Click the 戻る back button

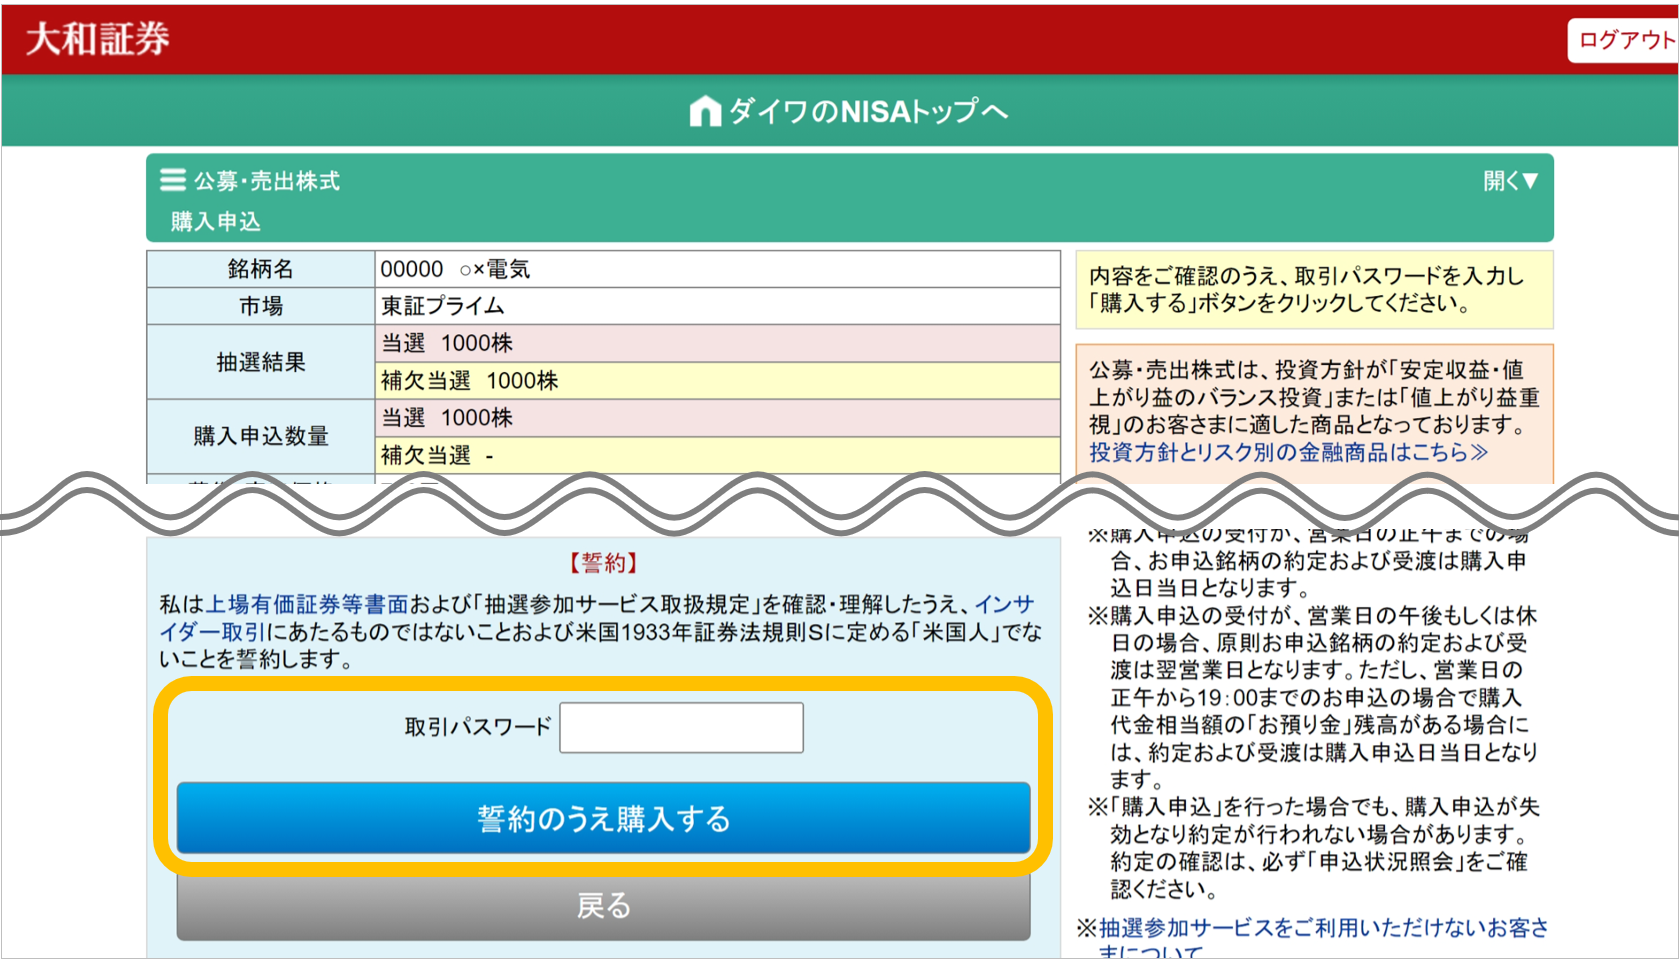click(x=603, y=906)
